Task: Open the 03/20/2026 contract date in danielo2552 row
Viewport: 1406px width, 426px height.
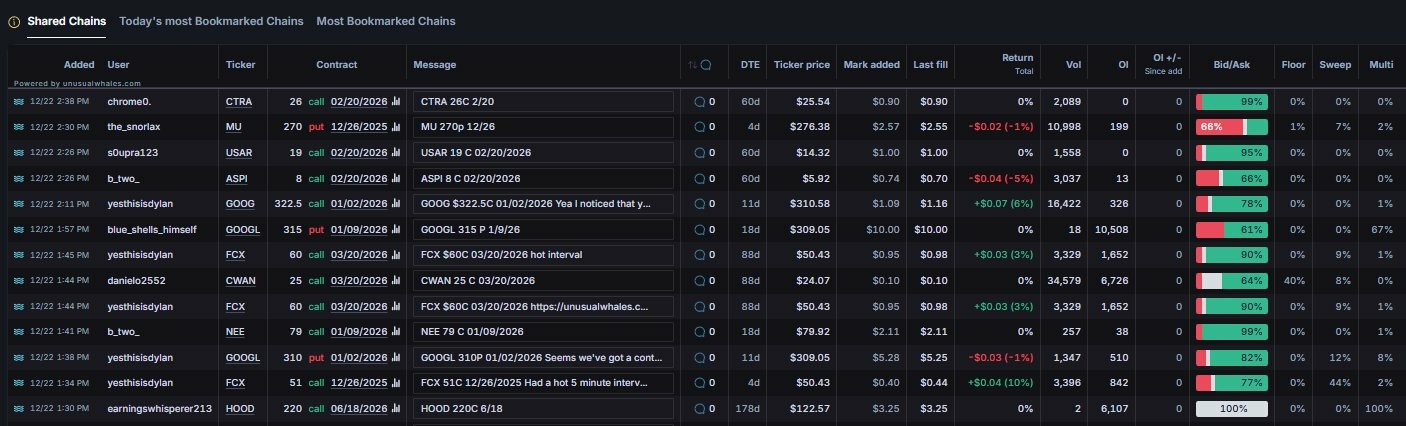Action: point(358,280)
